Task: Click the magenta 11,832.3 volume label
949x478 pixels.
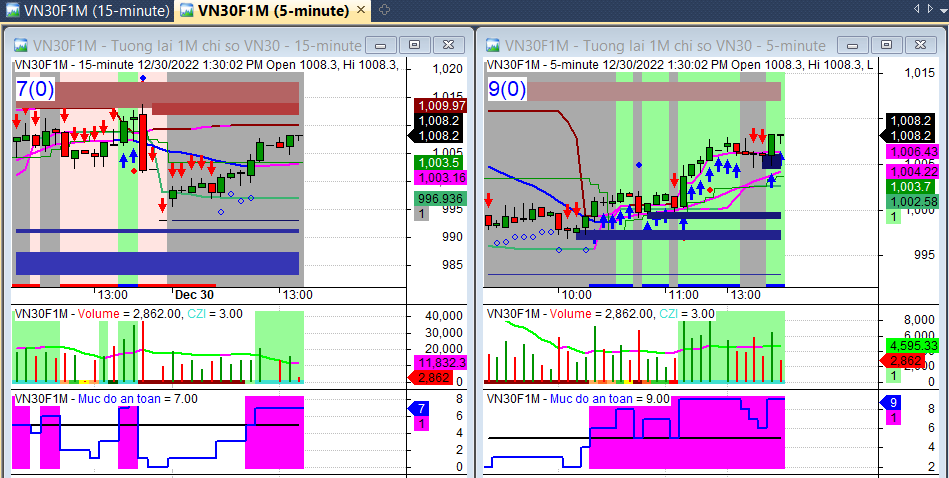Action: [440, 362]
